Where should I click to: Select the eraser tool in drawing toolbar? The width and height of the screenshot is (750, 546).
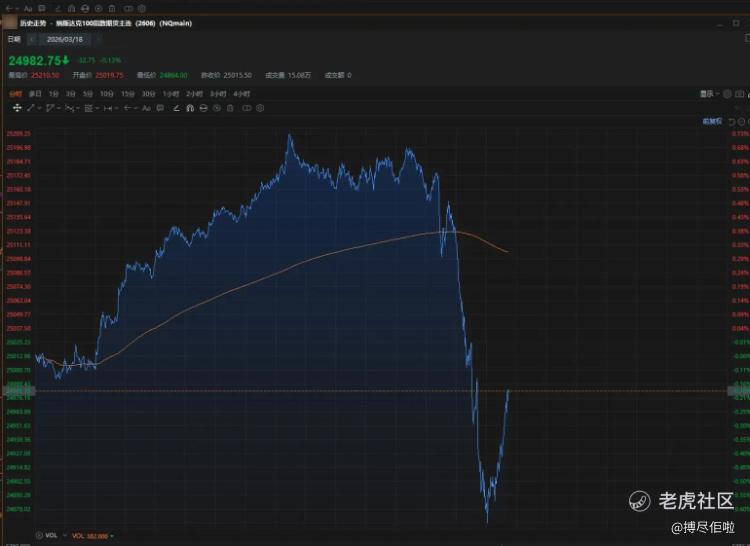[x=176, y=108]
